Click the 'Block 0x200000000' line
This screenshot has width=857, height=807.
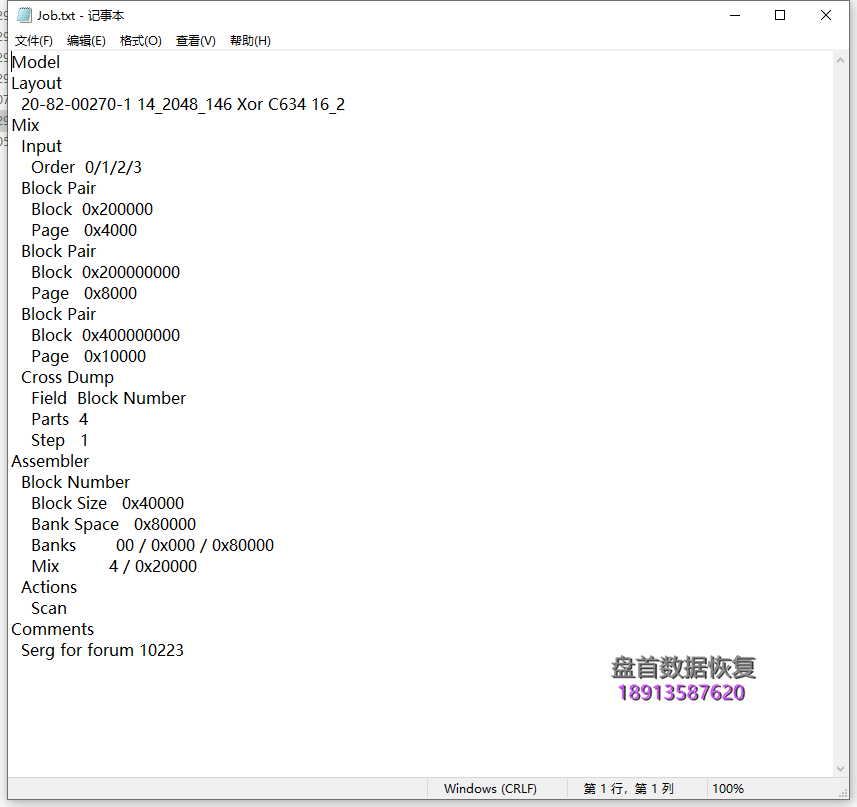[x=105, y=272]
